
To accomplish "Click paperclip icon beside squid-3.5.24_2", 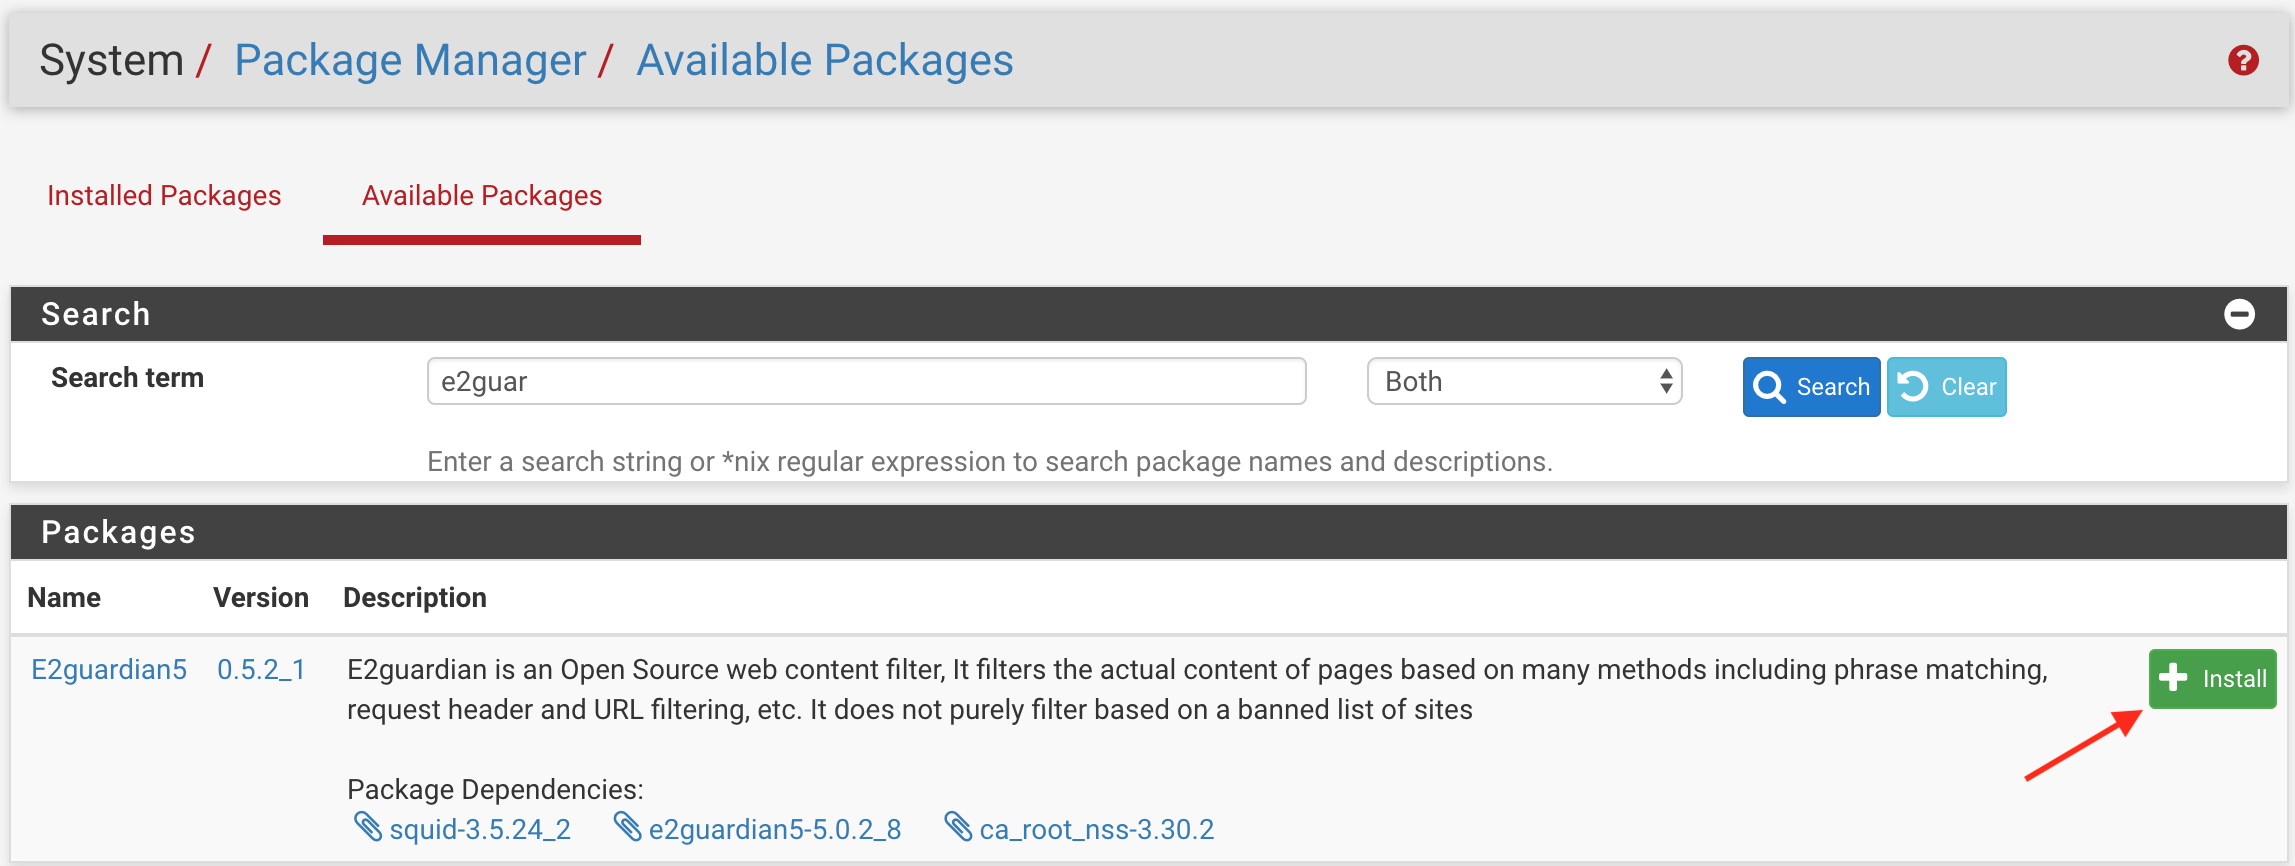I will click(368, 827).
